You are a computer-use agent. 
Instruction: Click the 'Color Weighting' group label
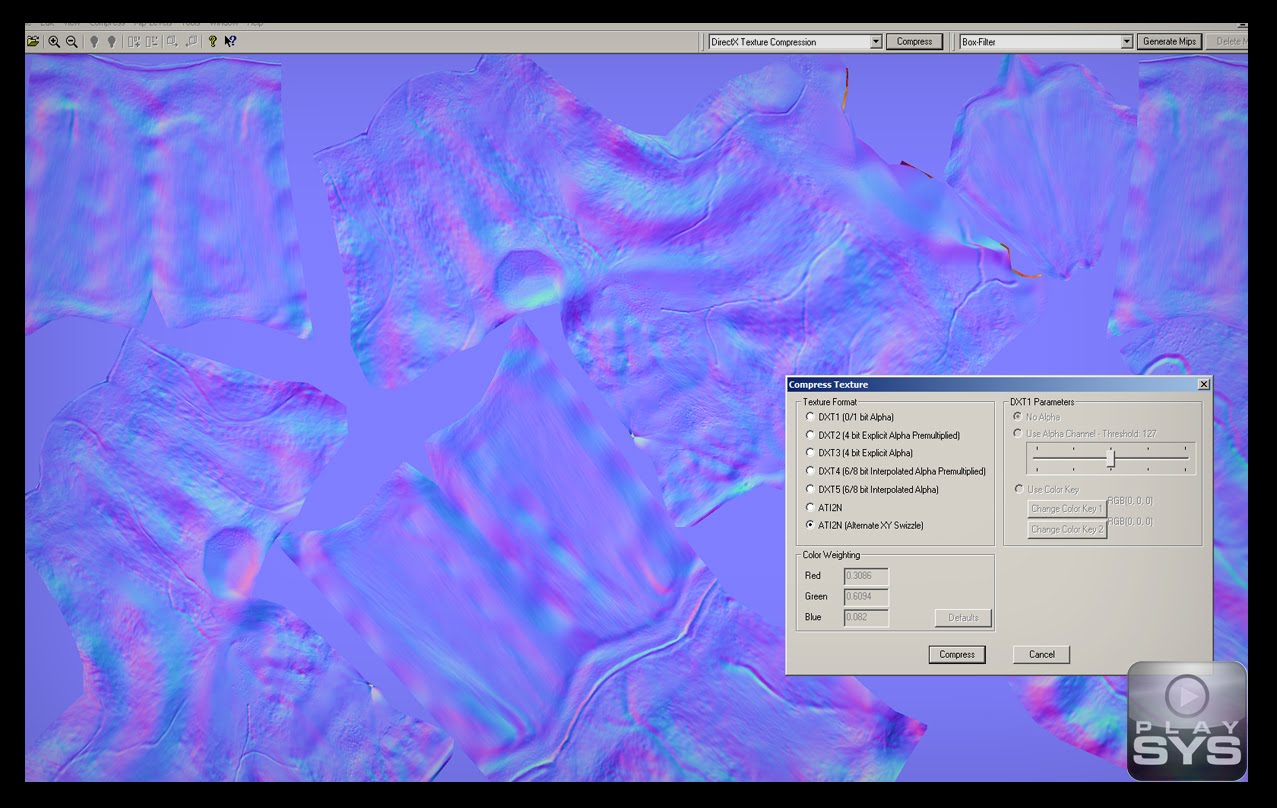[x=831, y=555]
